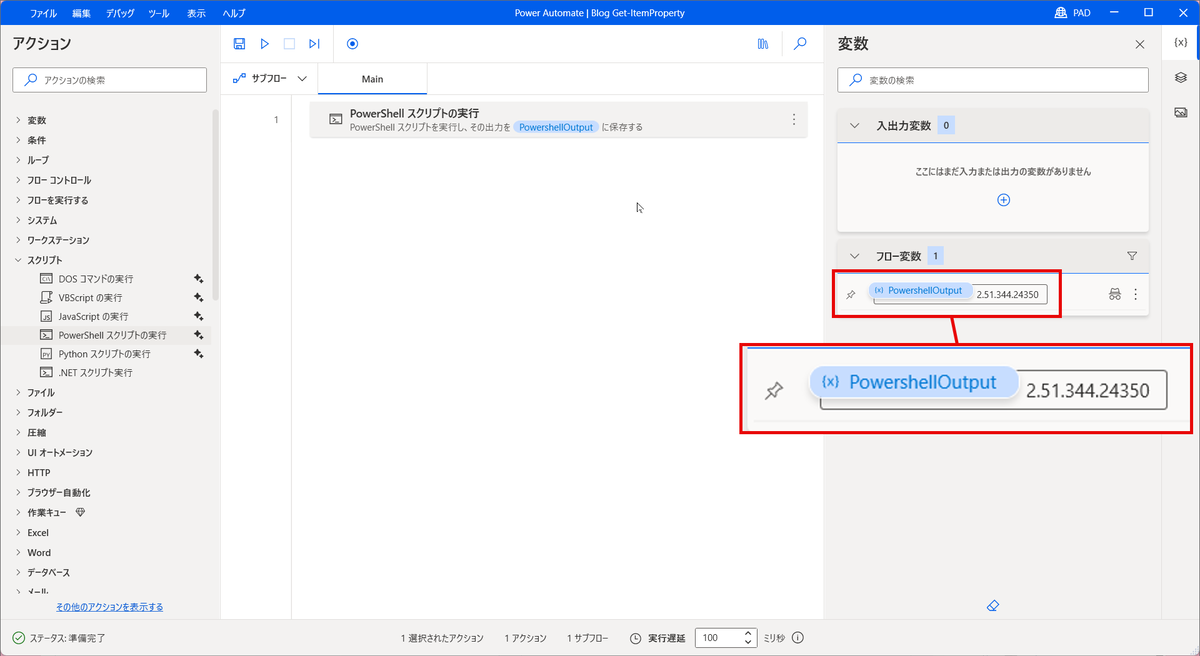
Task: Clear flow variable values with eraser icon
Action: coord(993,605)
